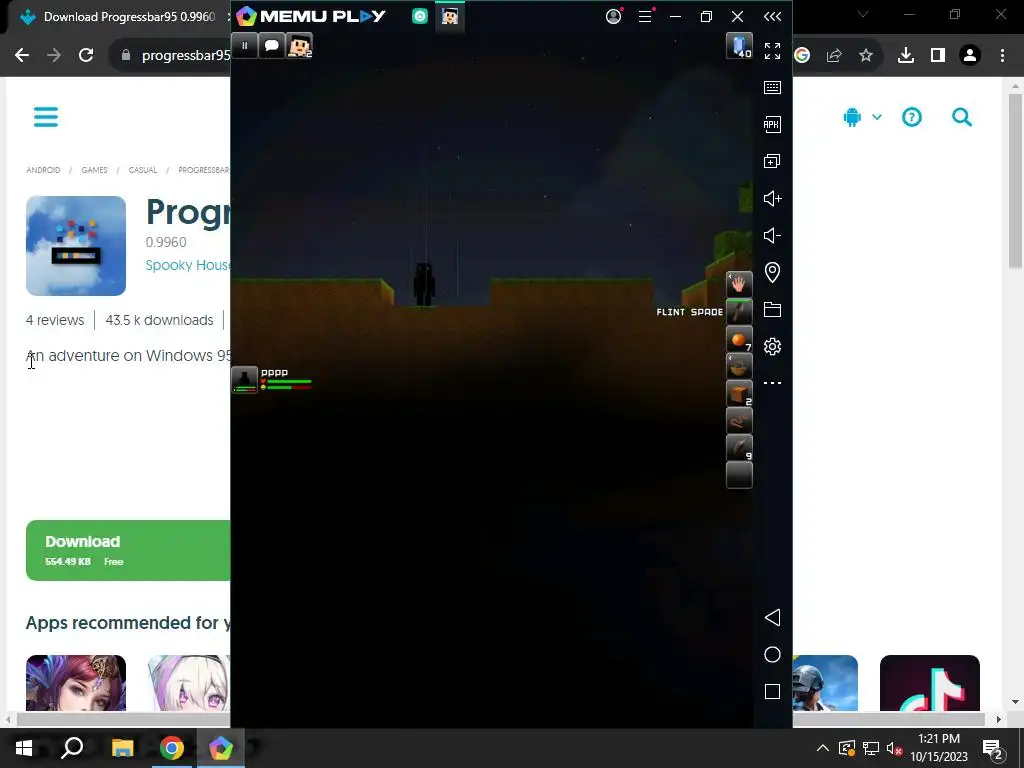
Task: Switch to Chrome in the taskbar
Action: tap(172, 748)
